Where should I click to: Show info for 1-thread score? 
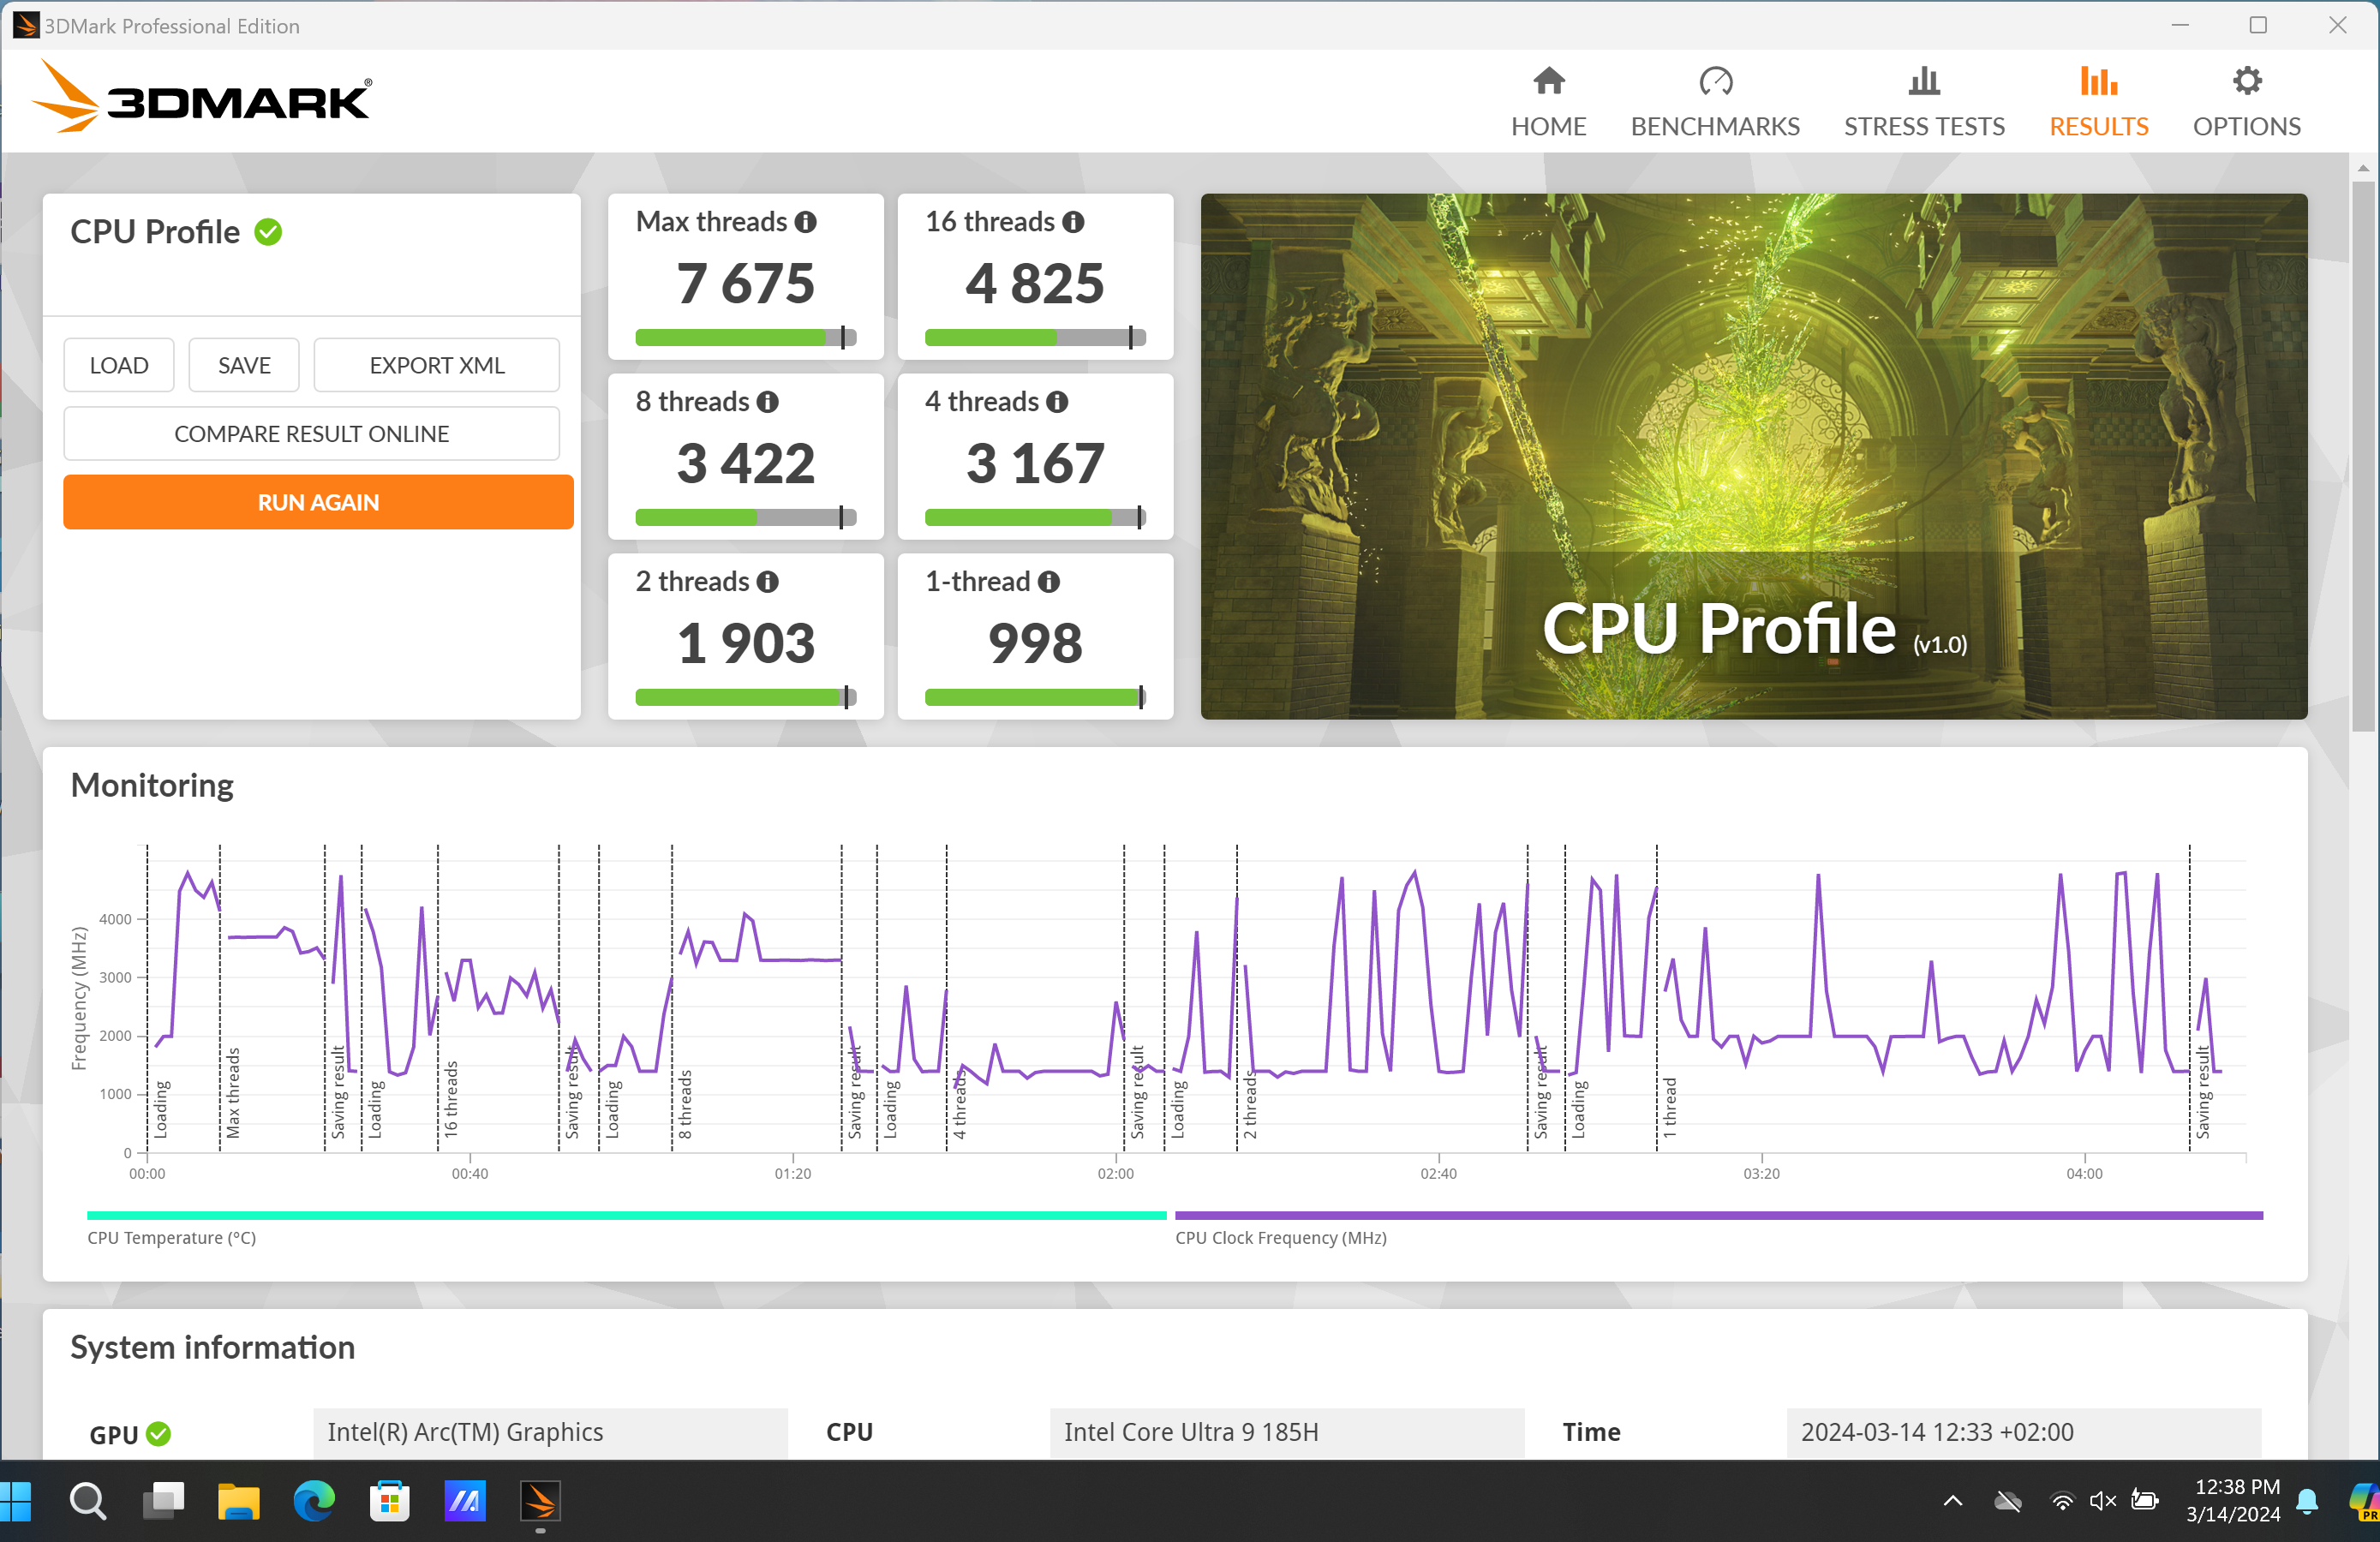1049,582
